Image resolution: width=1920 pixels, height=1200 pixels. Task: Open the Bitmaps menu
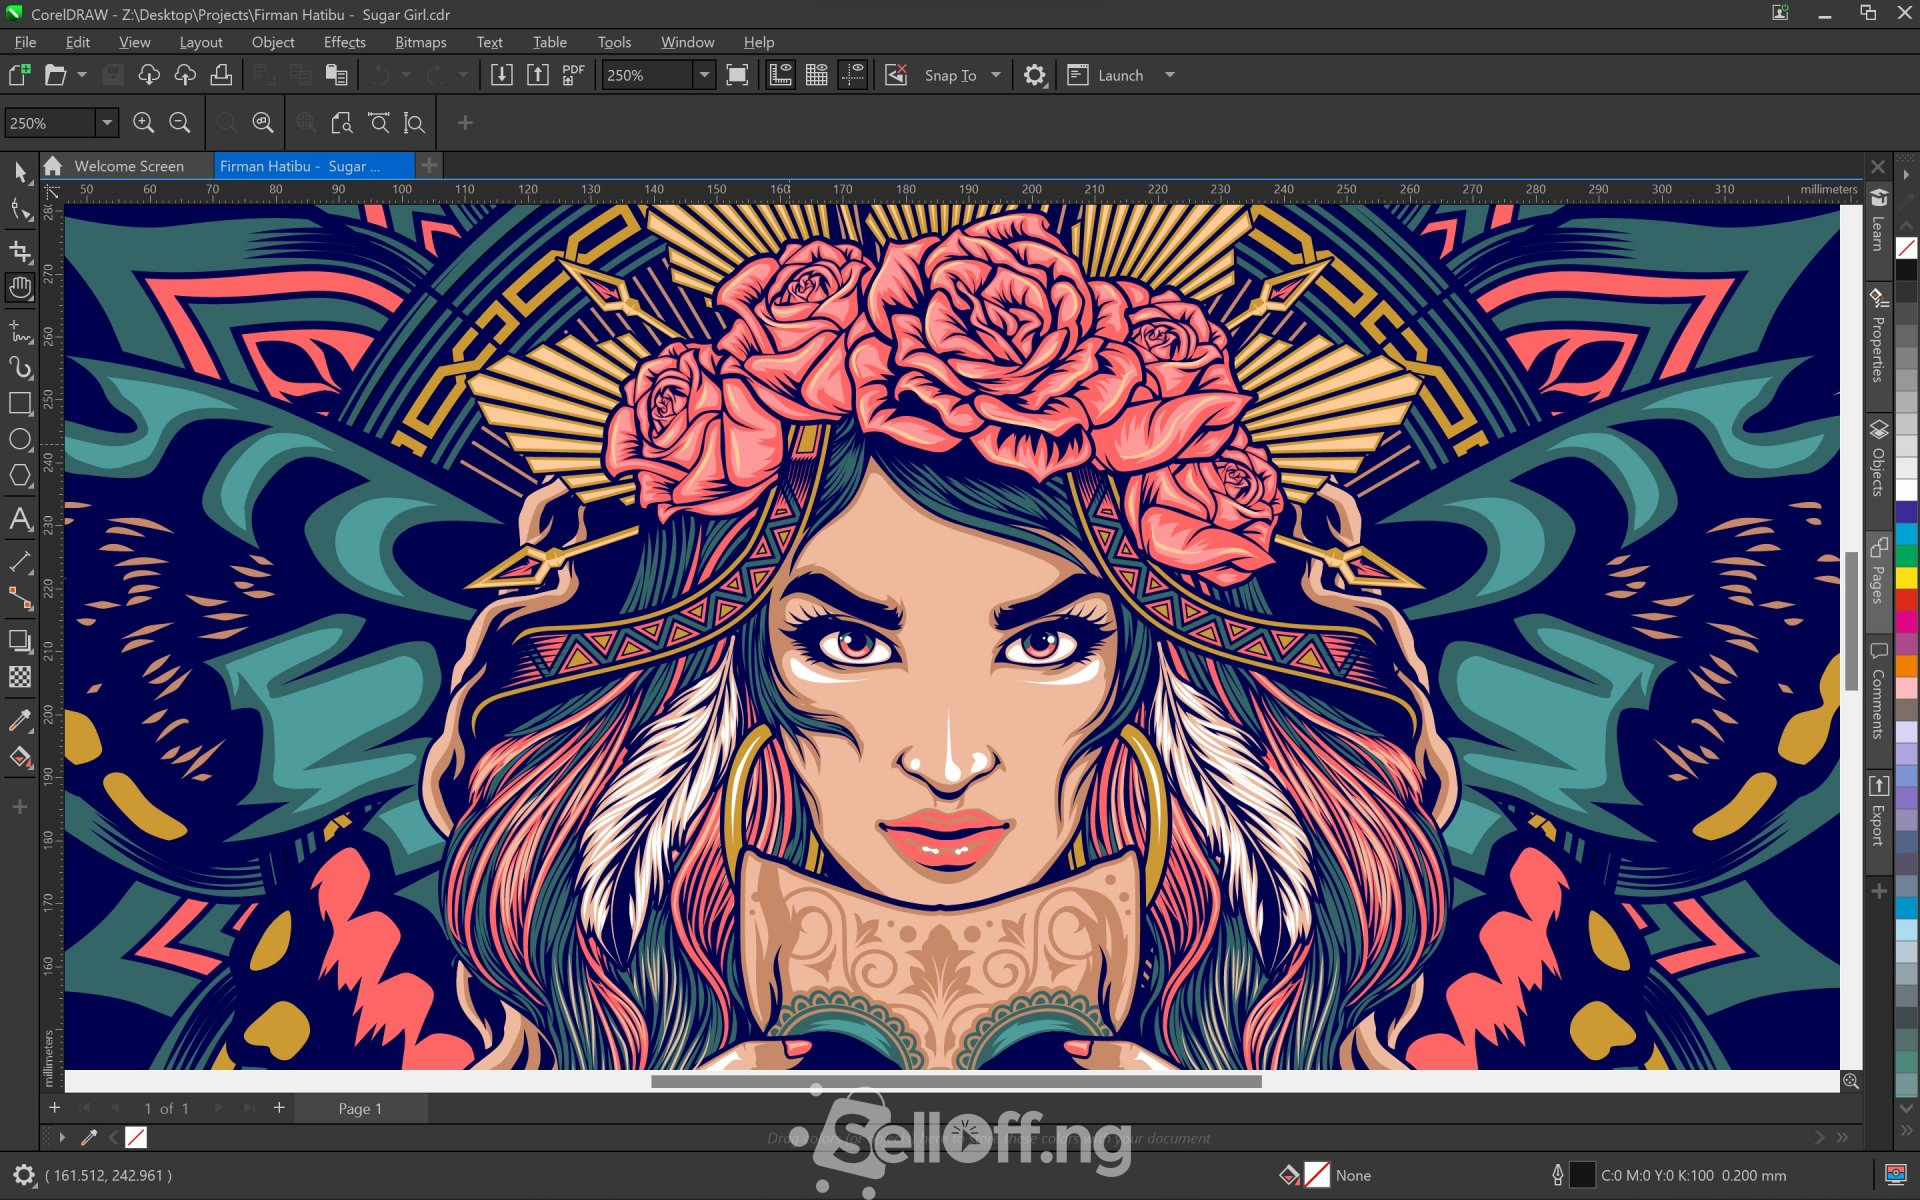click(x=421, y=42)
